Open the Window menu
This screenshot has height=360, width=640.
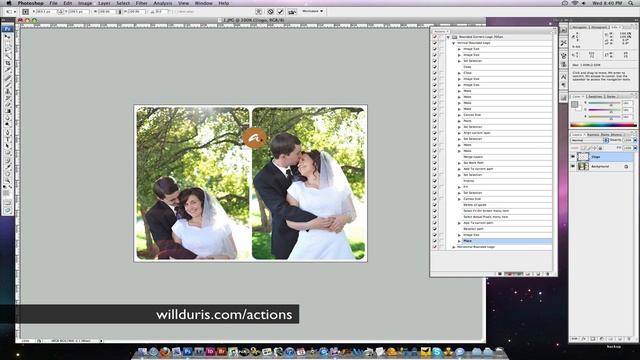[203, 3]
